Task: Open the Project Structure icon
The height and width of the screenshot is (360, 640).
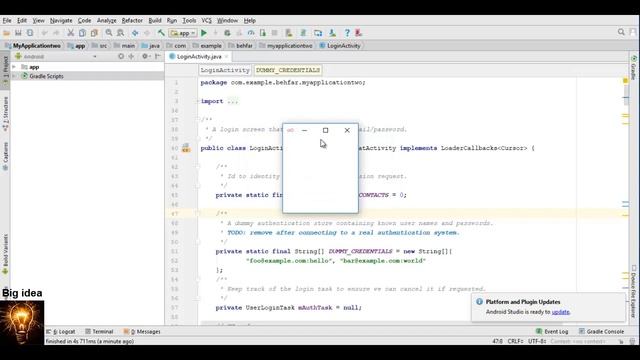Action: pos(318,33)
